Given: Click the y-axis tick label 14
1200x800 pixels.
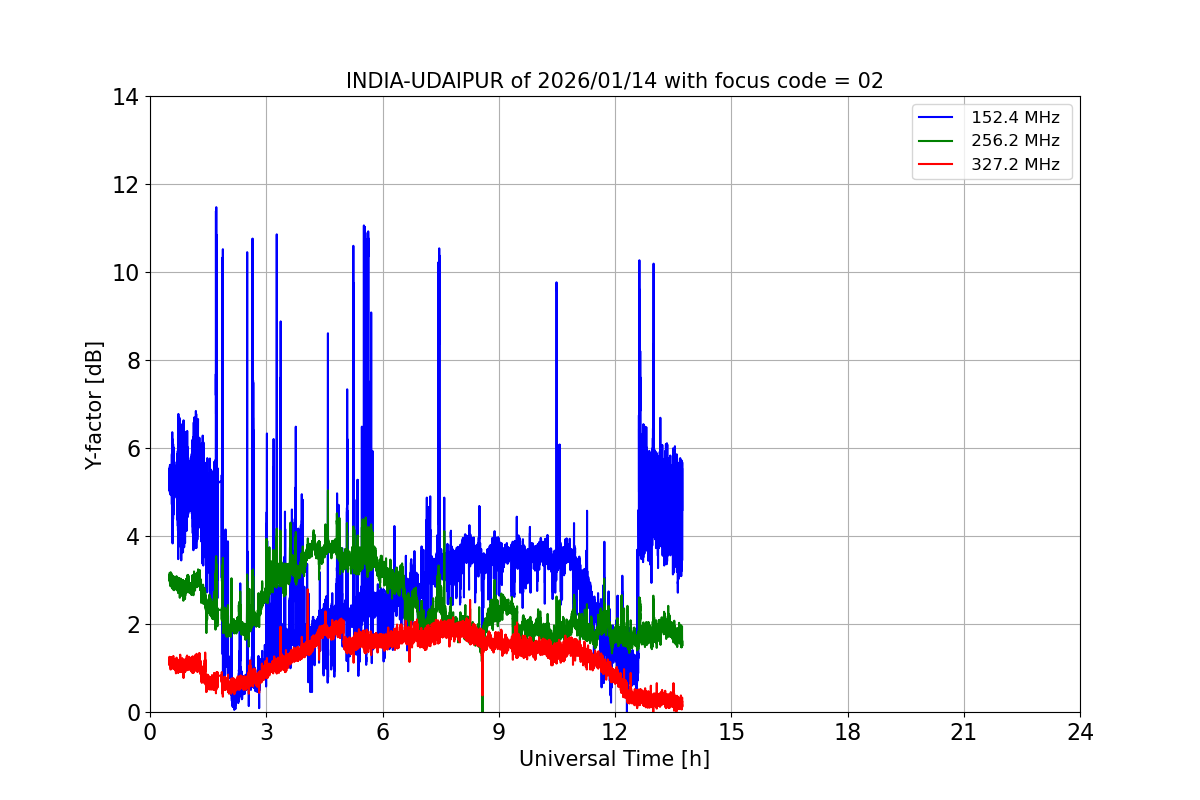Looking at the screenshot, I should click(x=125, y=97).
